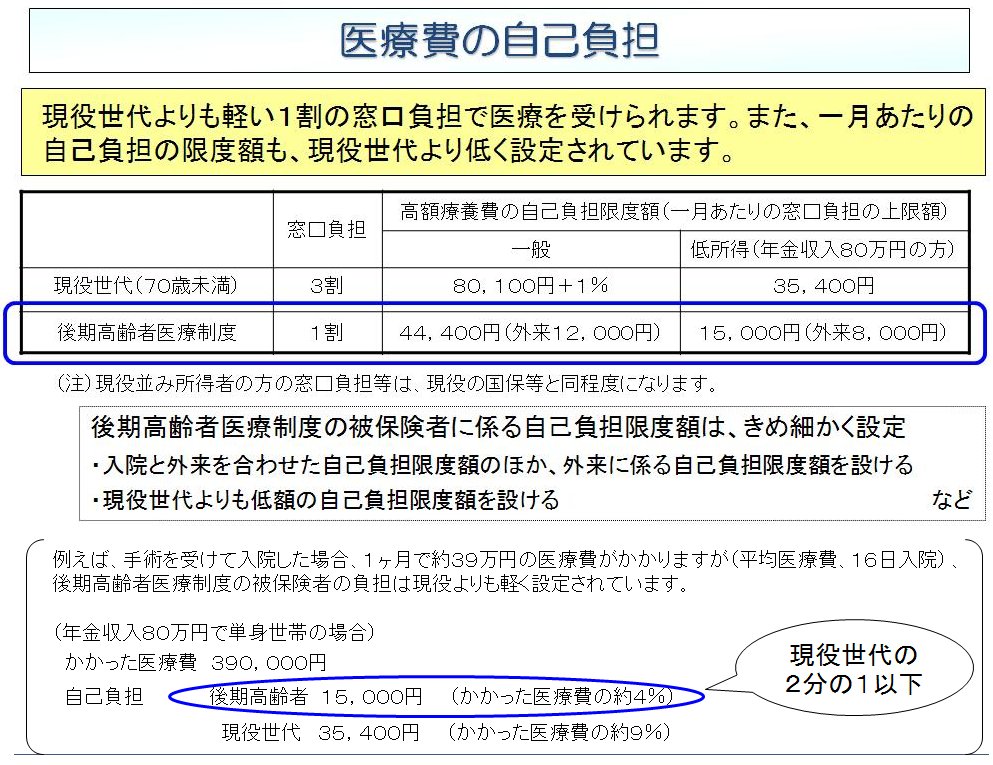The width and height of the screenshot is (993, 765).
Task: Select the 1割 table cell
Action: click(x=327, y=332)
